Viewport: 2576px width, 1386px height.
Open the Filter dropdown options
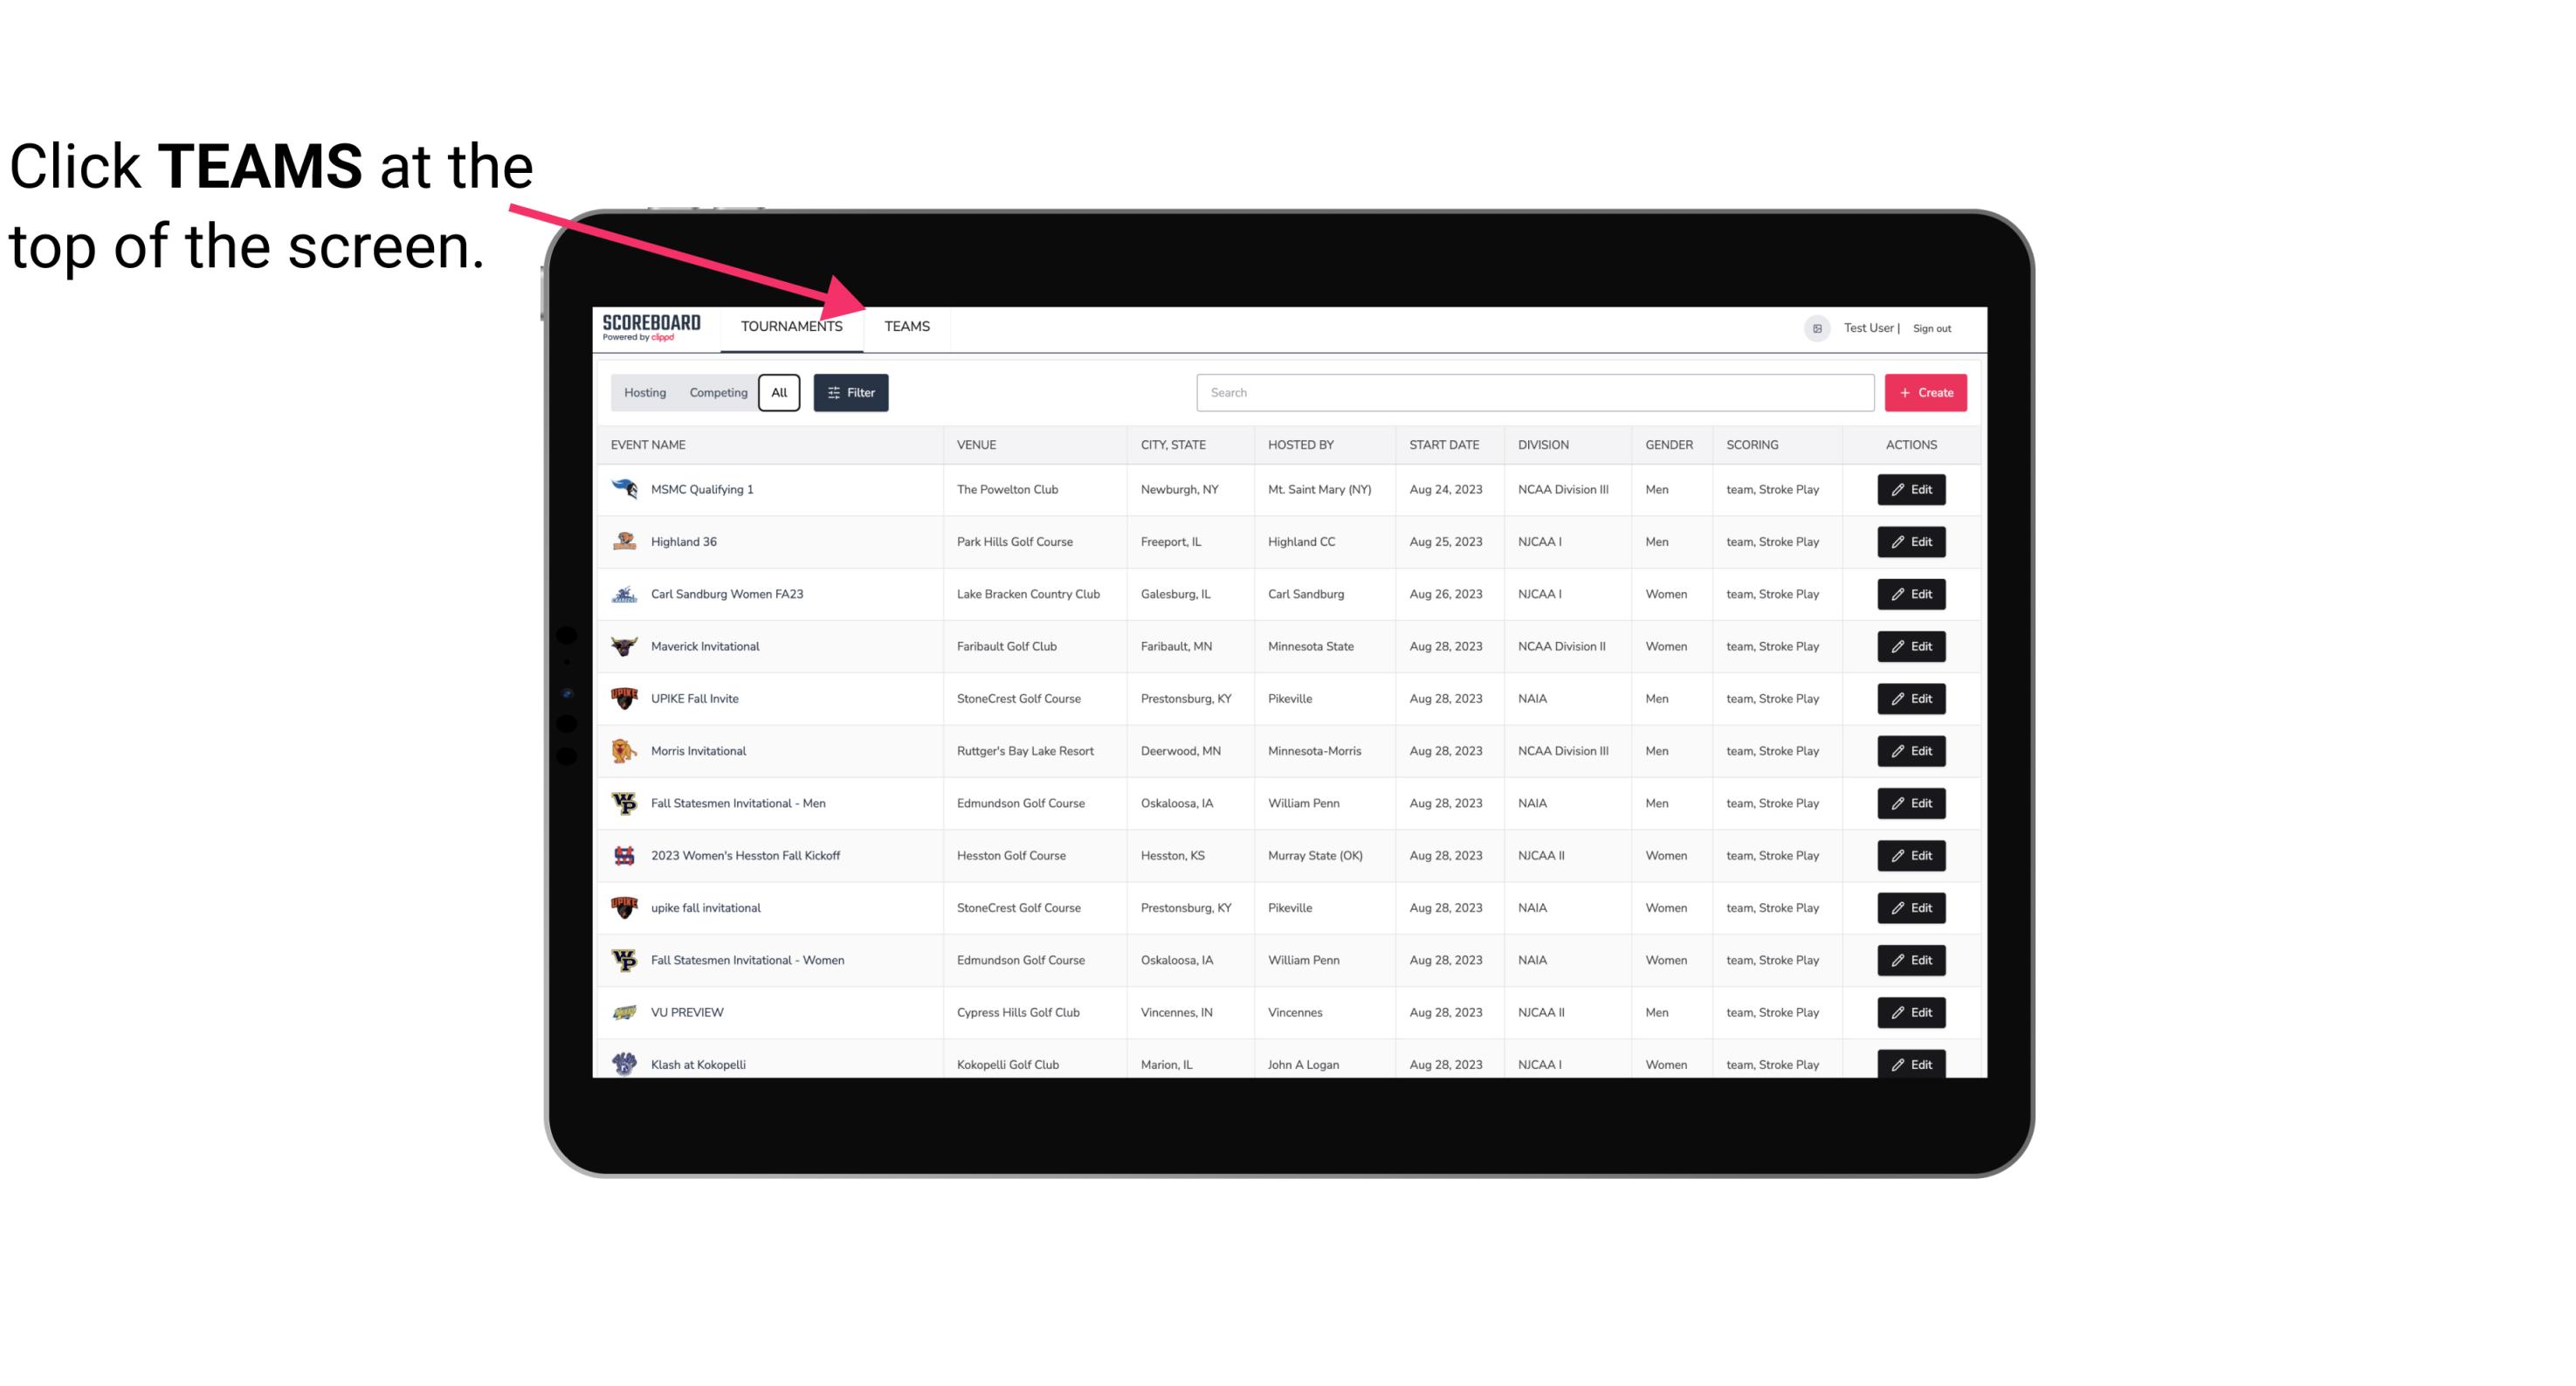point(851,391)
